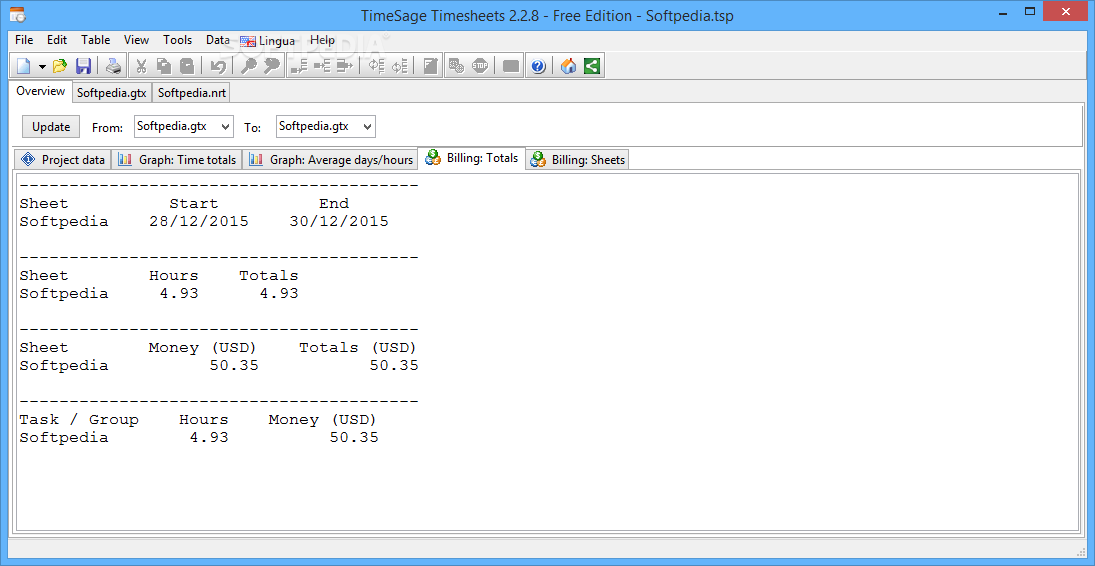
Task: Open the File menu
Action: (x=24, y=41)
